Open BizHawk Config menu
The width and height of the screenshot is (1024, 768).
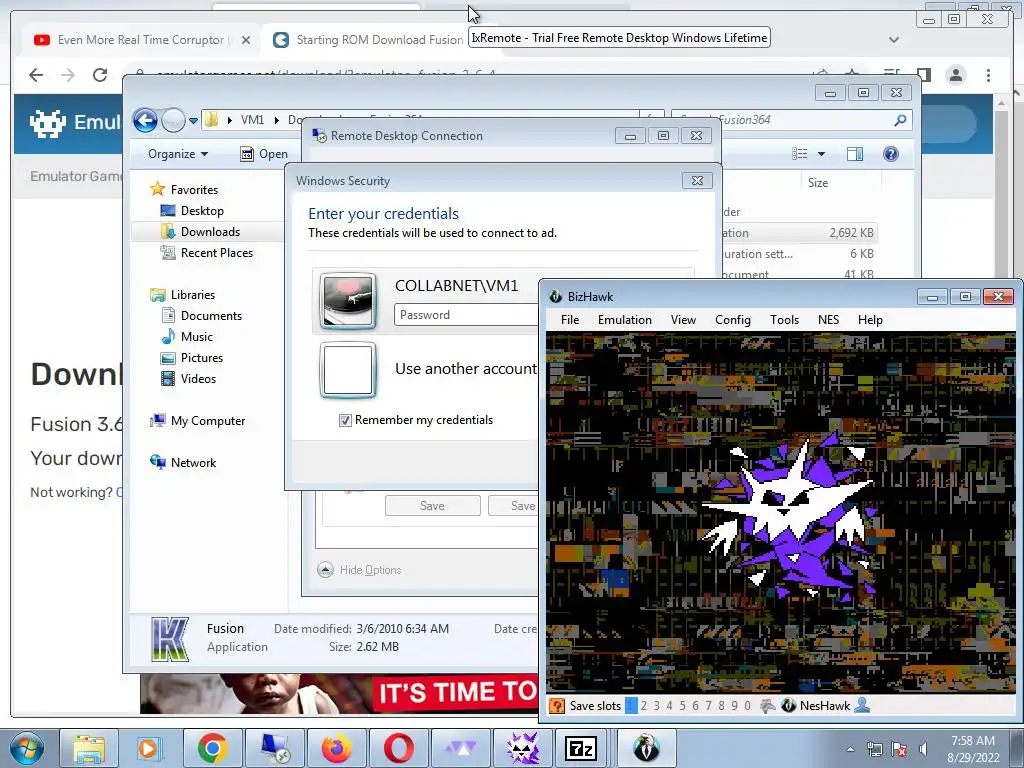(733, 320)
